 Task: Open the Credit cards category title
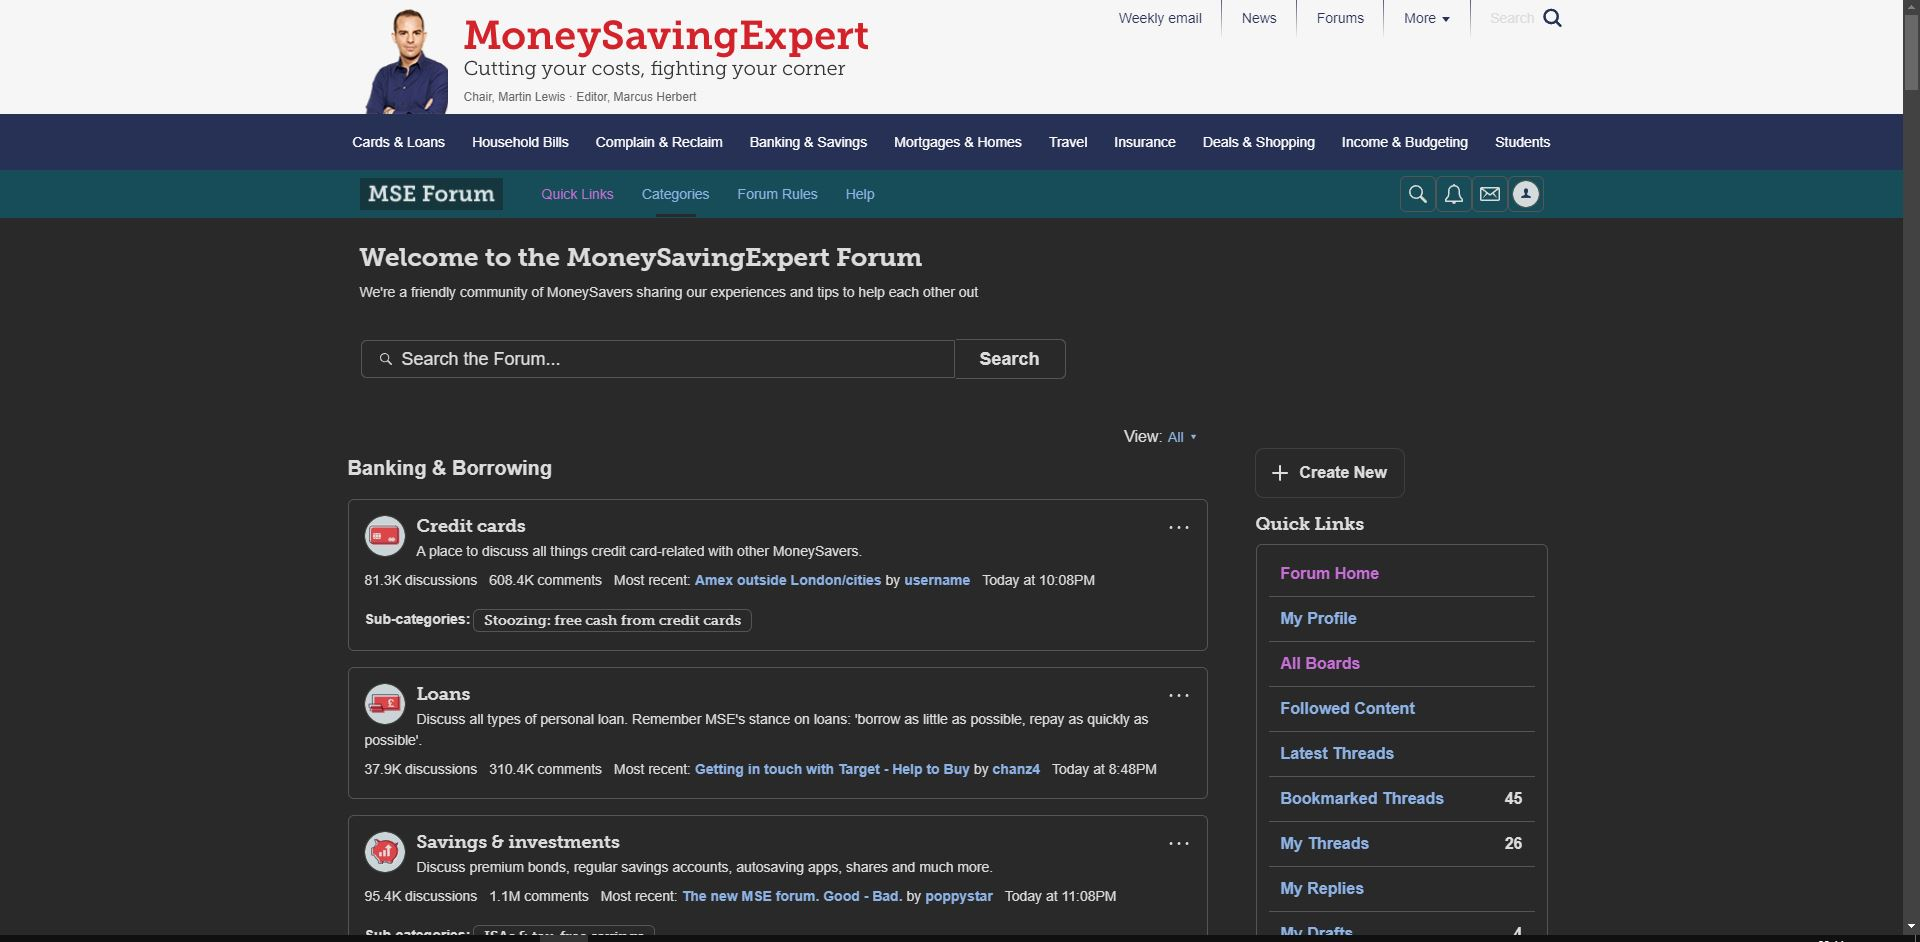click(471, 526)
